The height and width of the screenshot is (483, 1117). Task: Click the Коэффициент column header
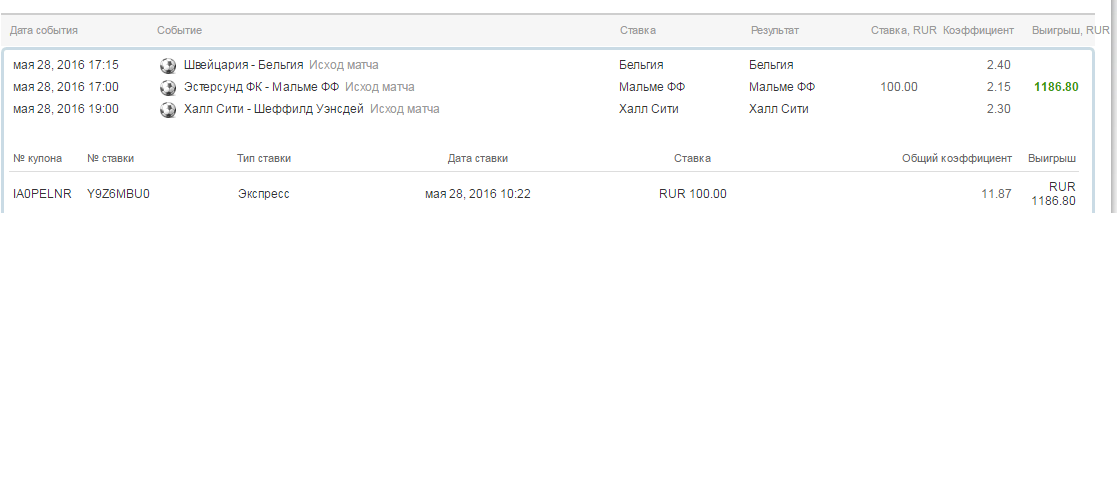coord(978,31)
